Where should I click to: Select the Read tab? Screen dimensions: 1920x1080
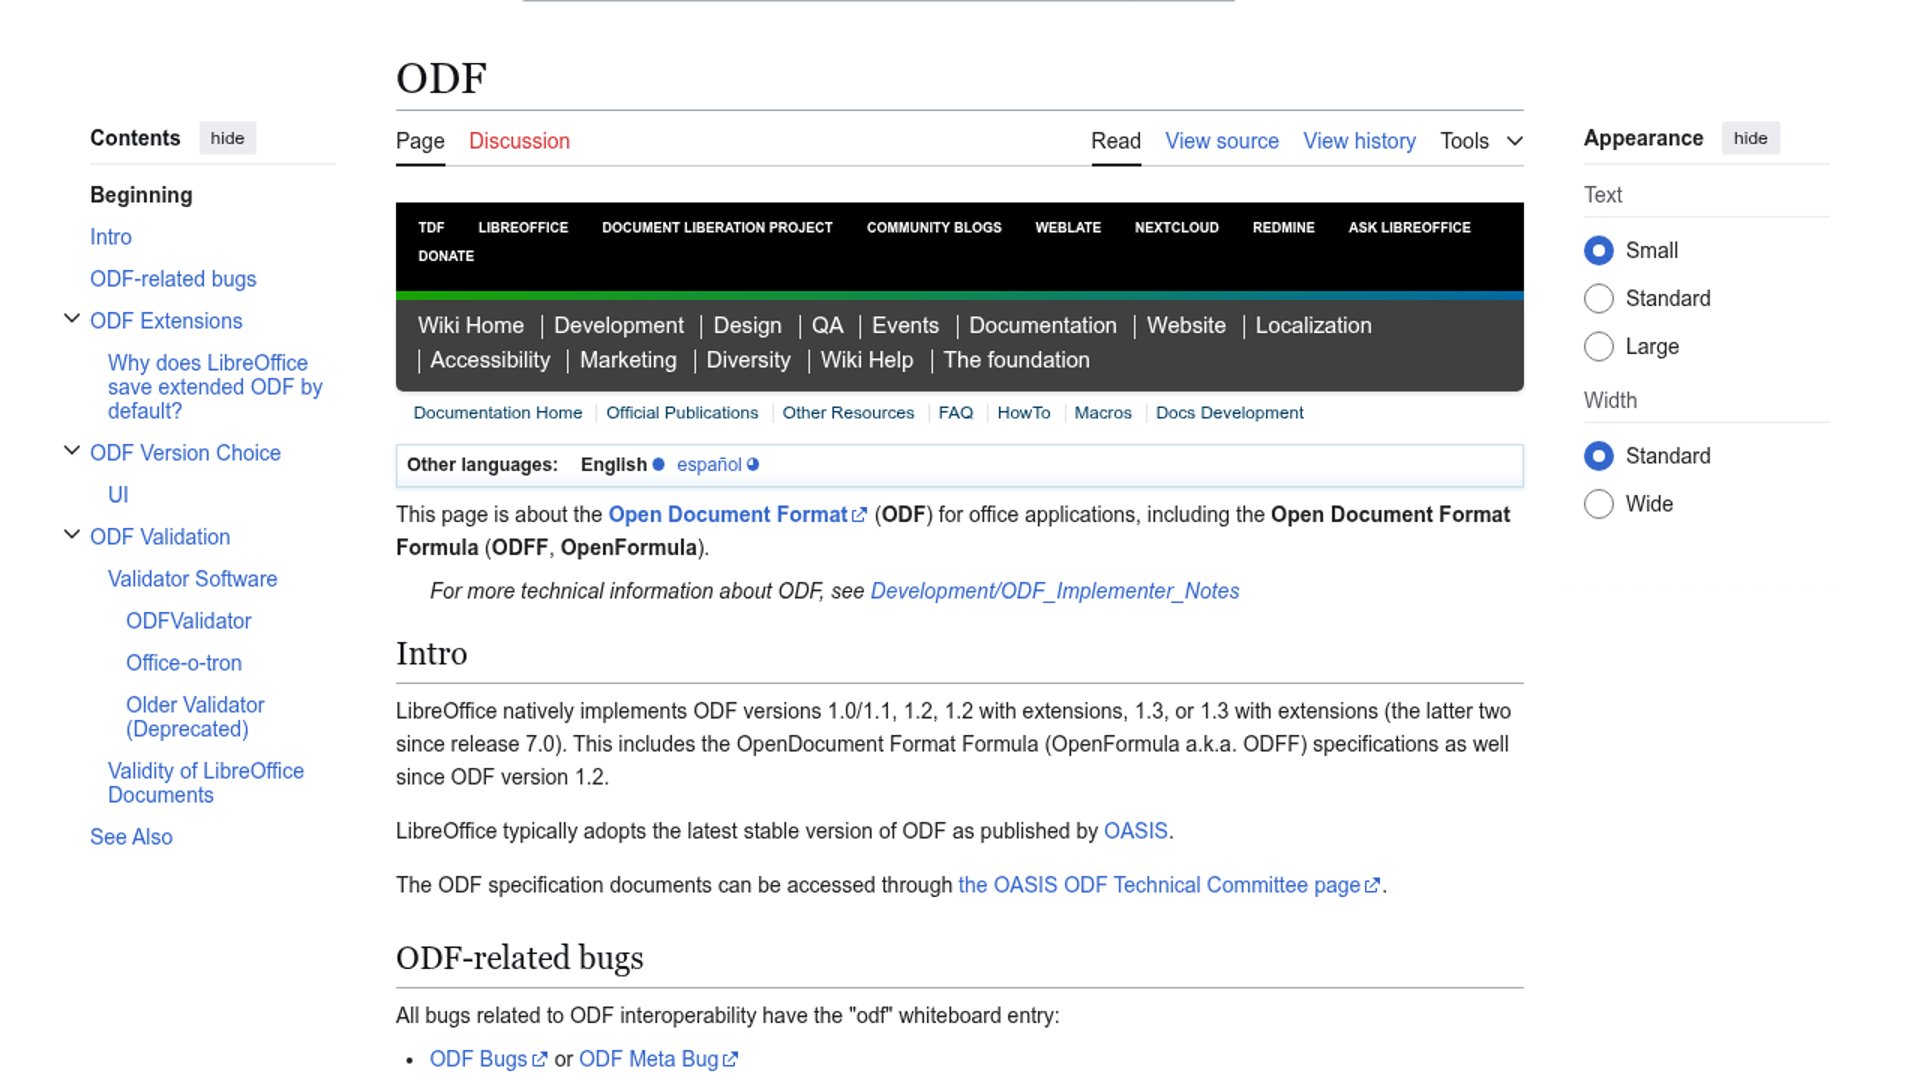click(1116, 141)
